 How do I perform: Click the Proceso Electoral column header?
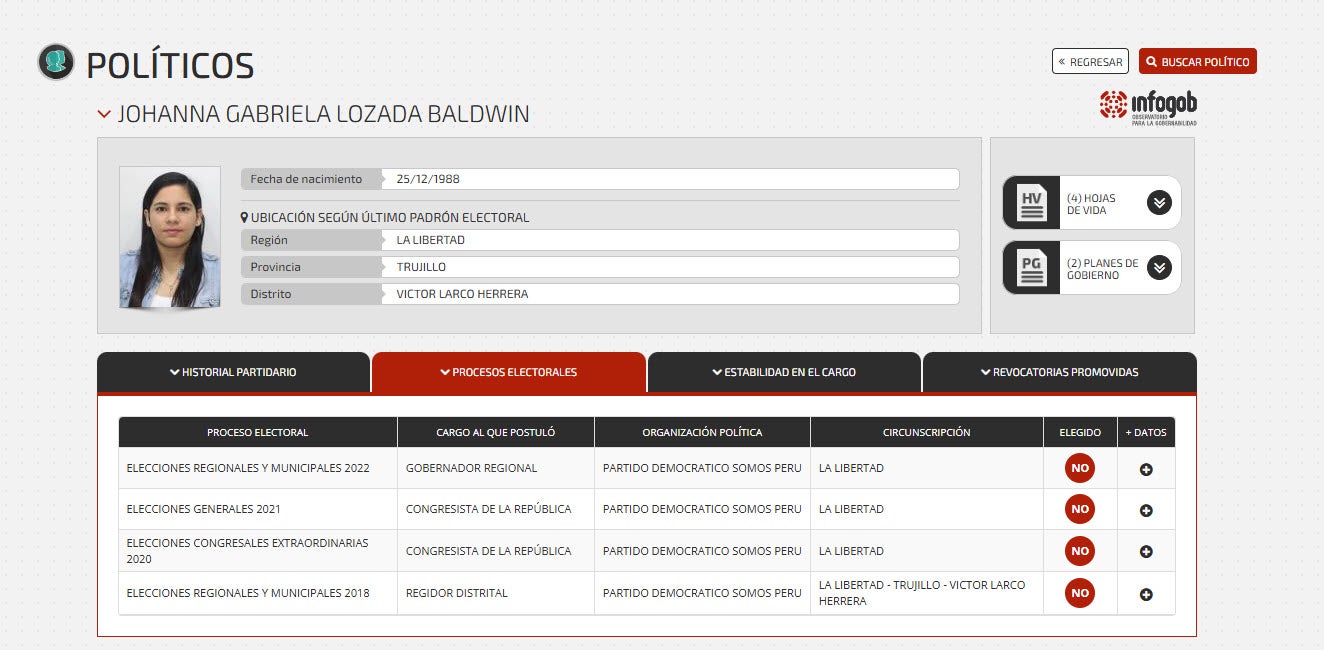(x=257, y=433)
